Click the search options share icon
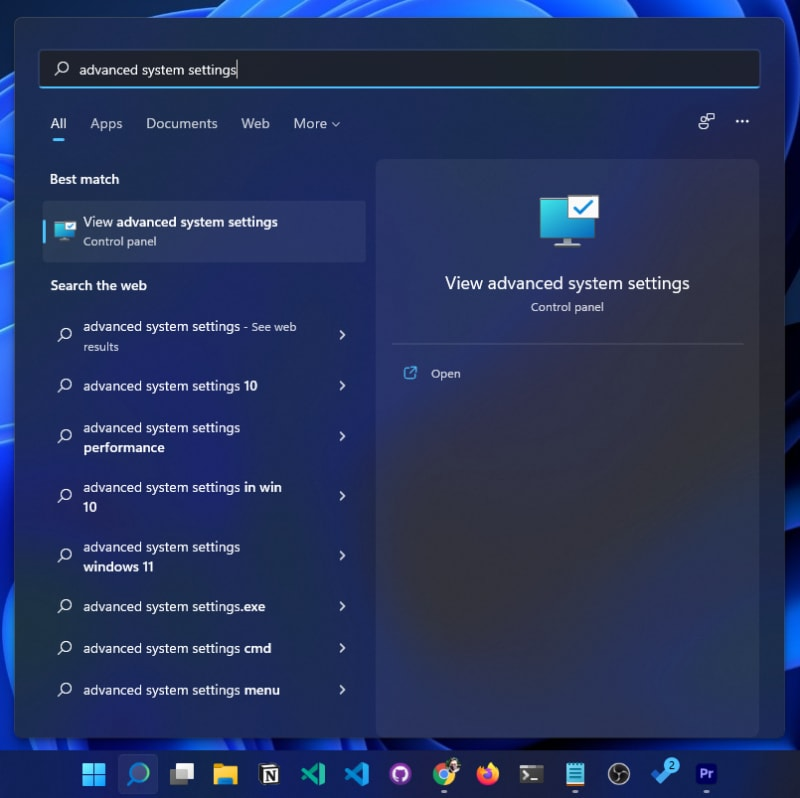Image resolution: width=800 pixels, height=798 pixels. 706,121
